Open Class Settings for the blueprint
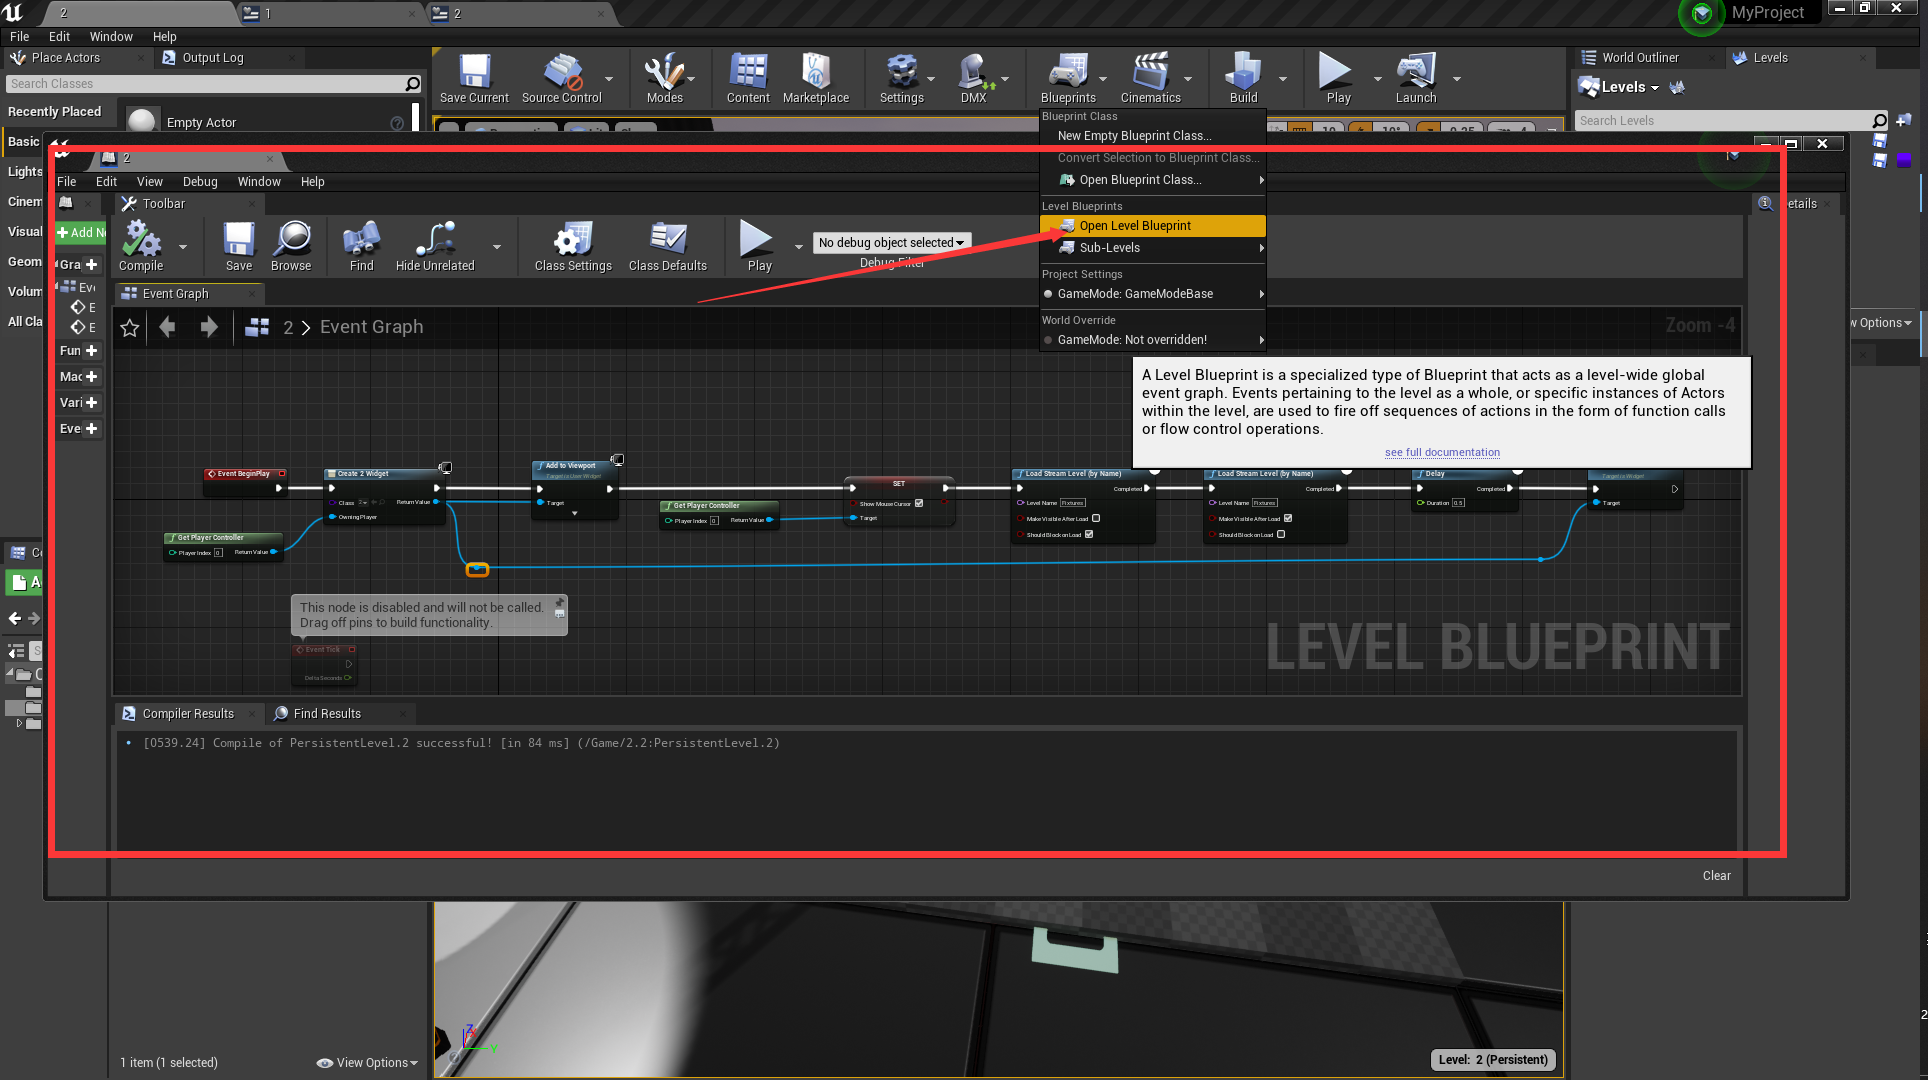 pyautogui.click(x=571, y=243)
